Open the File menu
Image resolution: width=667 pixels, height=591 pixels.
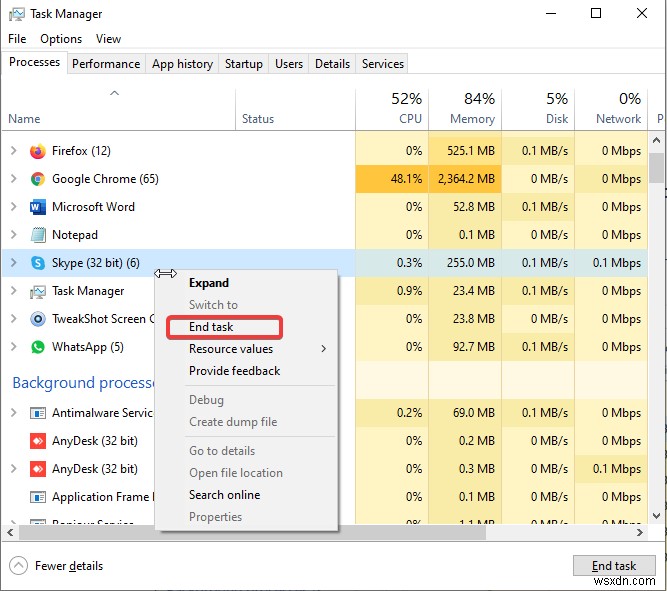(17, 39)
